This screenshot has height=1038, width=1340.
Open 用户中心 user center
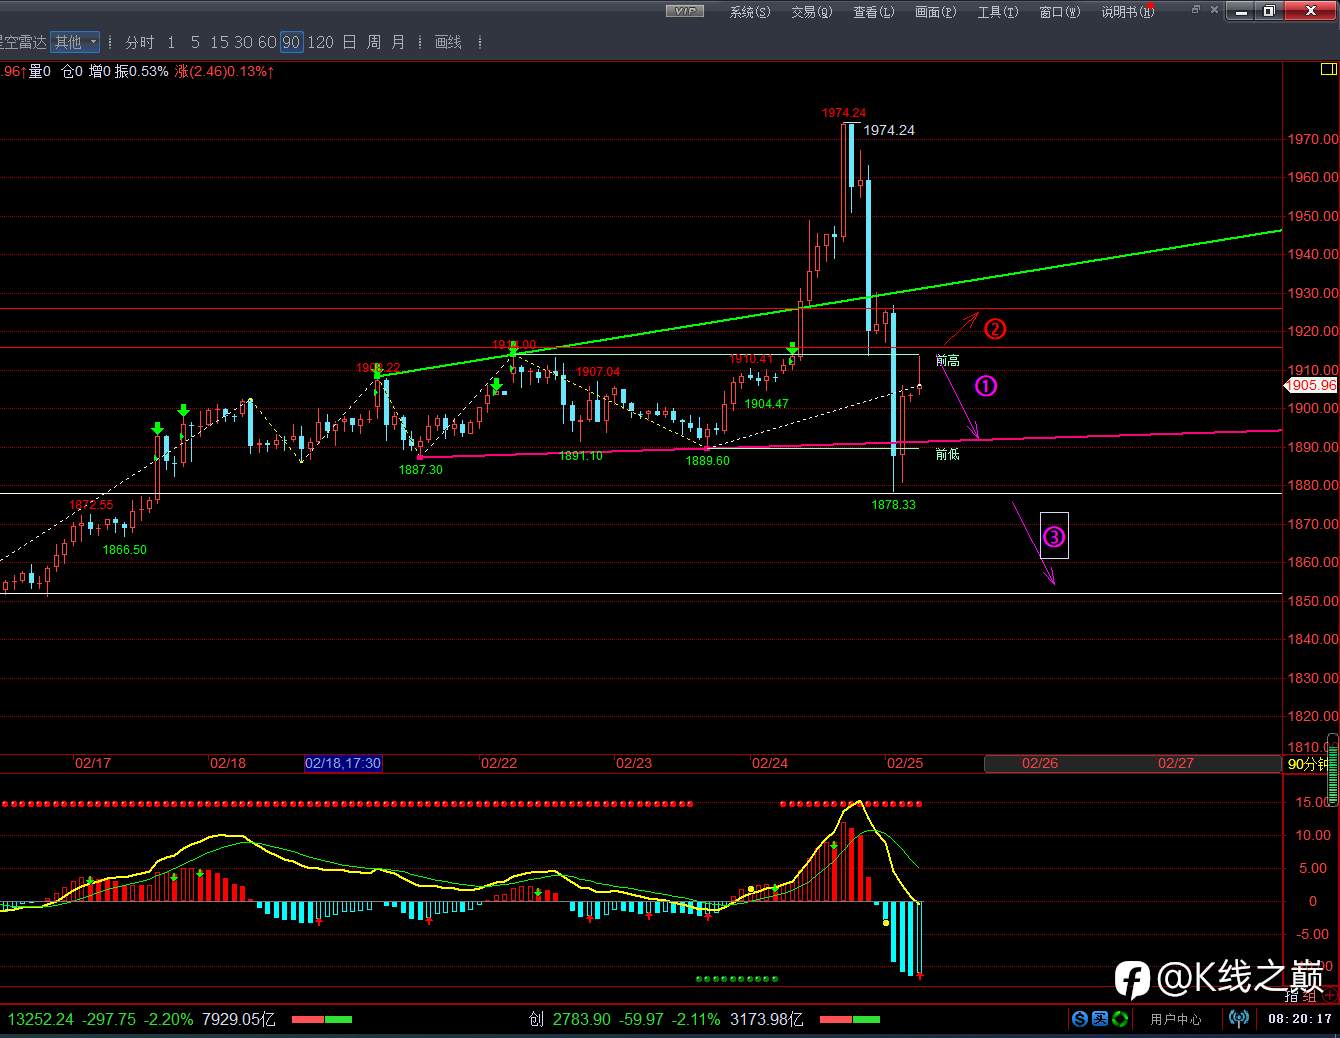point(1176,1019)
